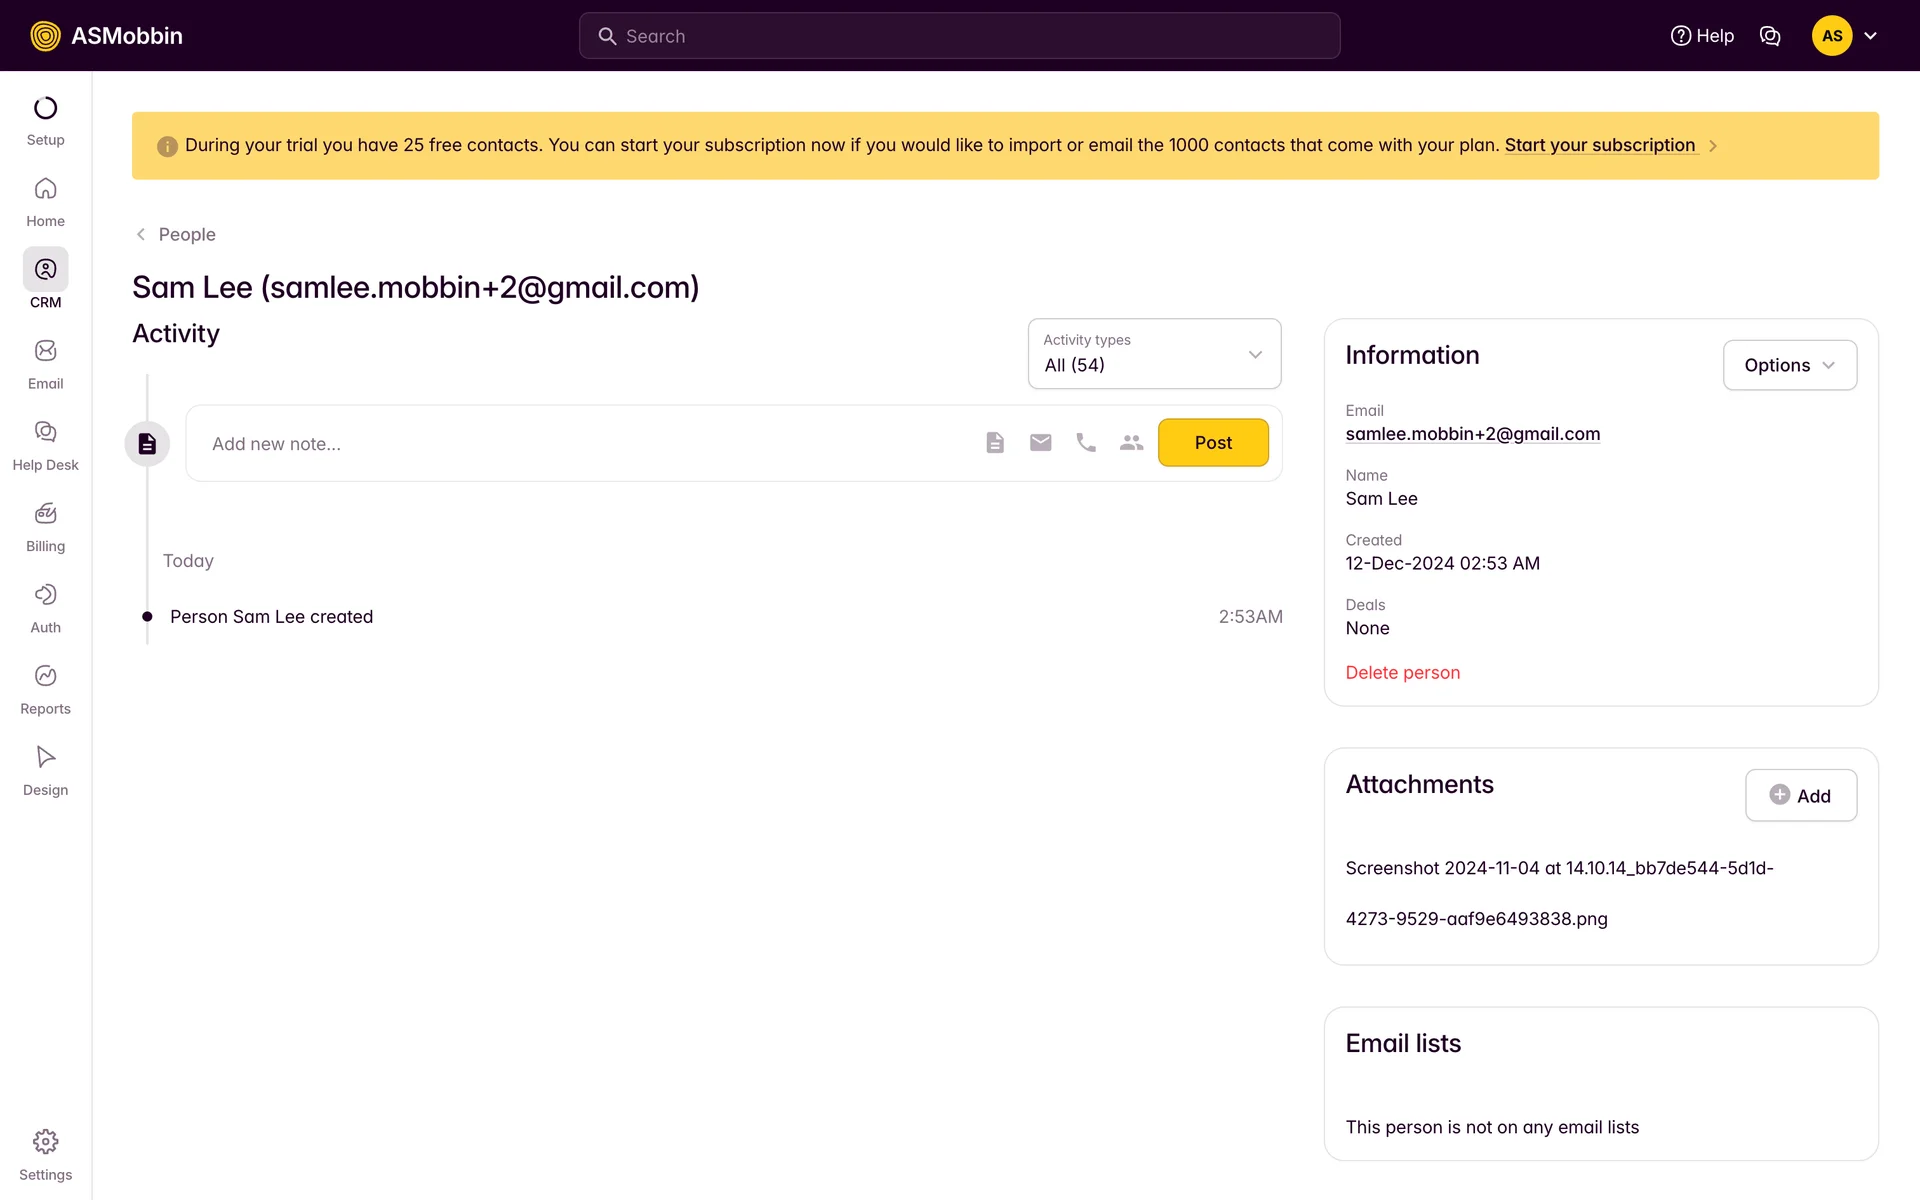The height and width of the screenshot is (1200, 1920).
Task: Add a new attachment
Action: click(x=1800, y=796)
